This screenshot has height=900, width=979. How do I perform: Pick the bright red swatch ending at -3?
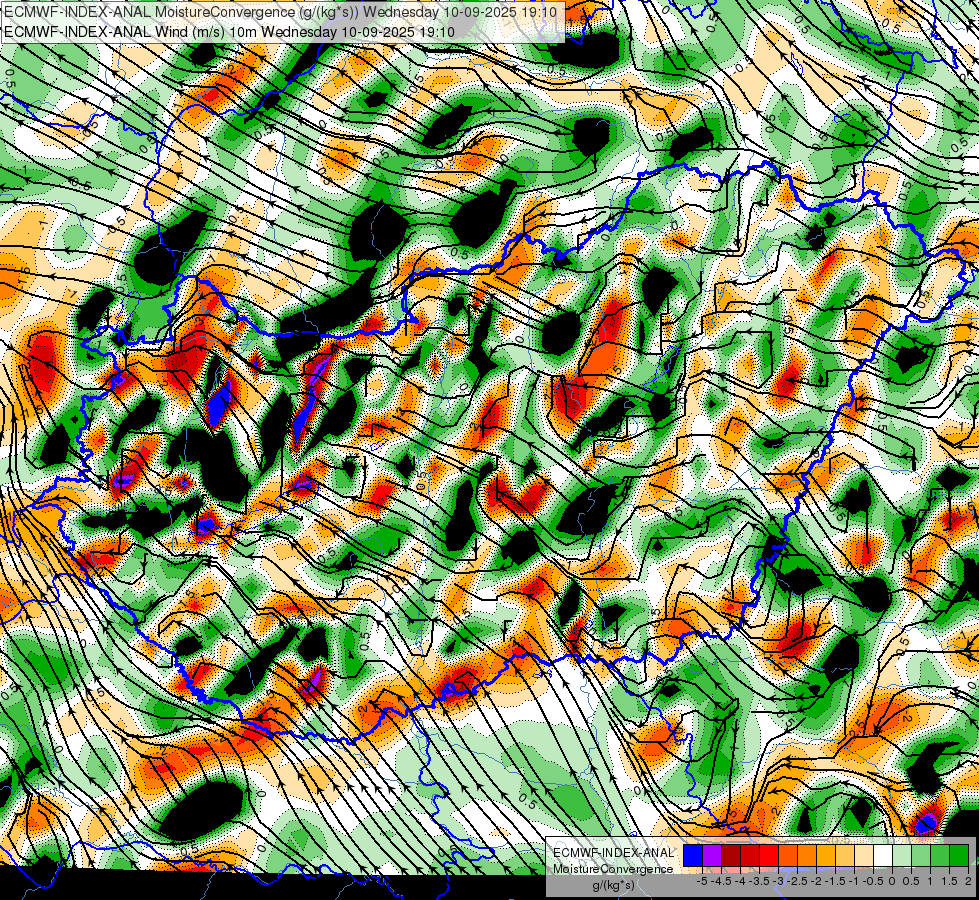click(x=769, y=856)
